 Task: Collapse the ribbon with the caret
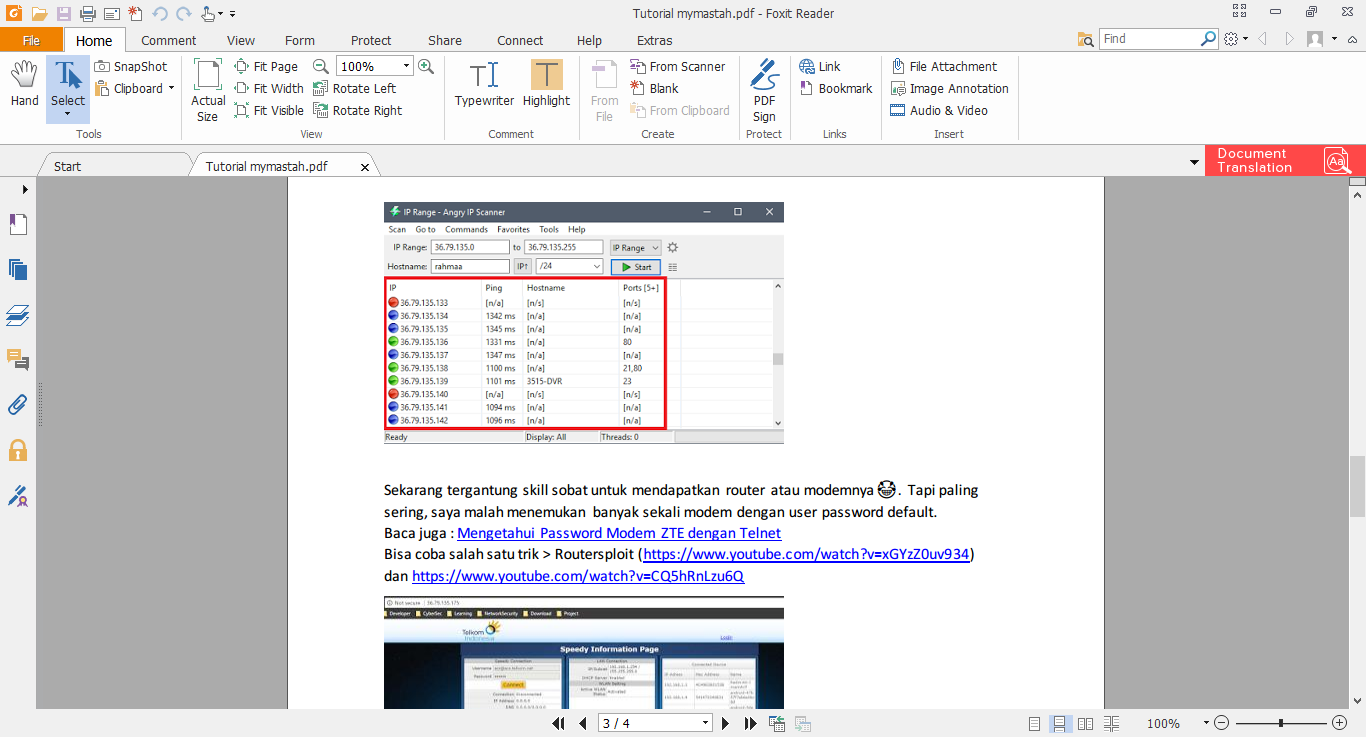click(x=1353, y=39)
